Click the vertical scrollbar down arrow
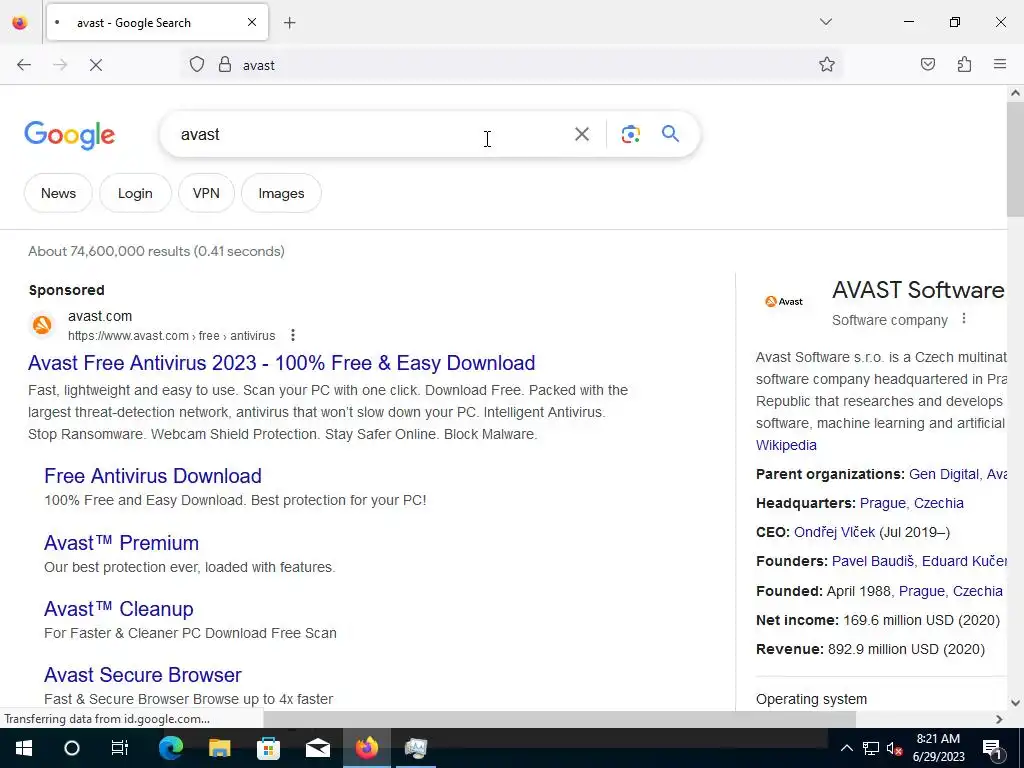This screenshot has height=768, width=1024. (x=1015, y=703)
